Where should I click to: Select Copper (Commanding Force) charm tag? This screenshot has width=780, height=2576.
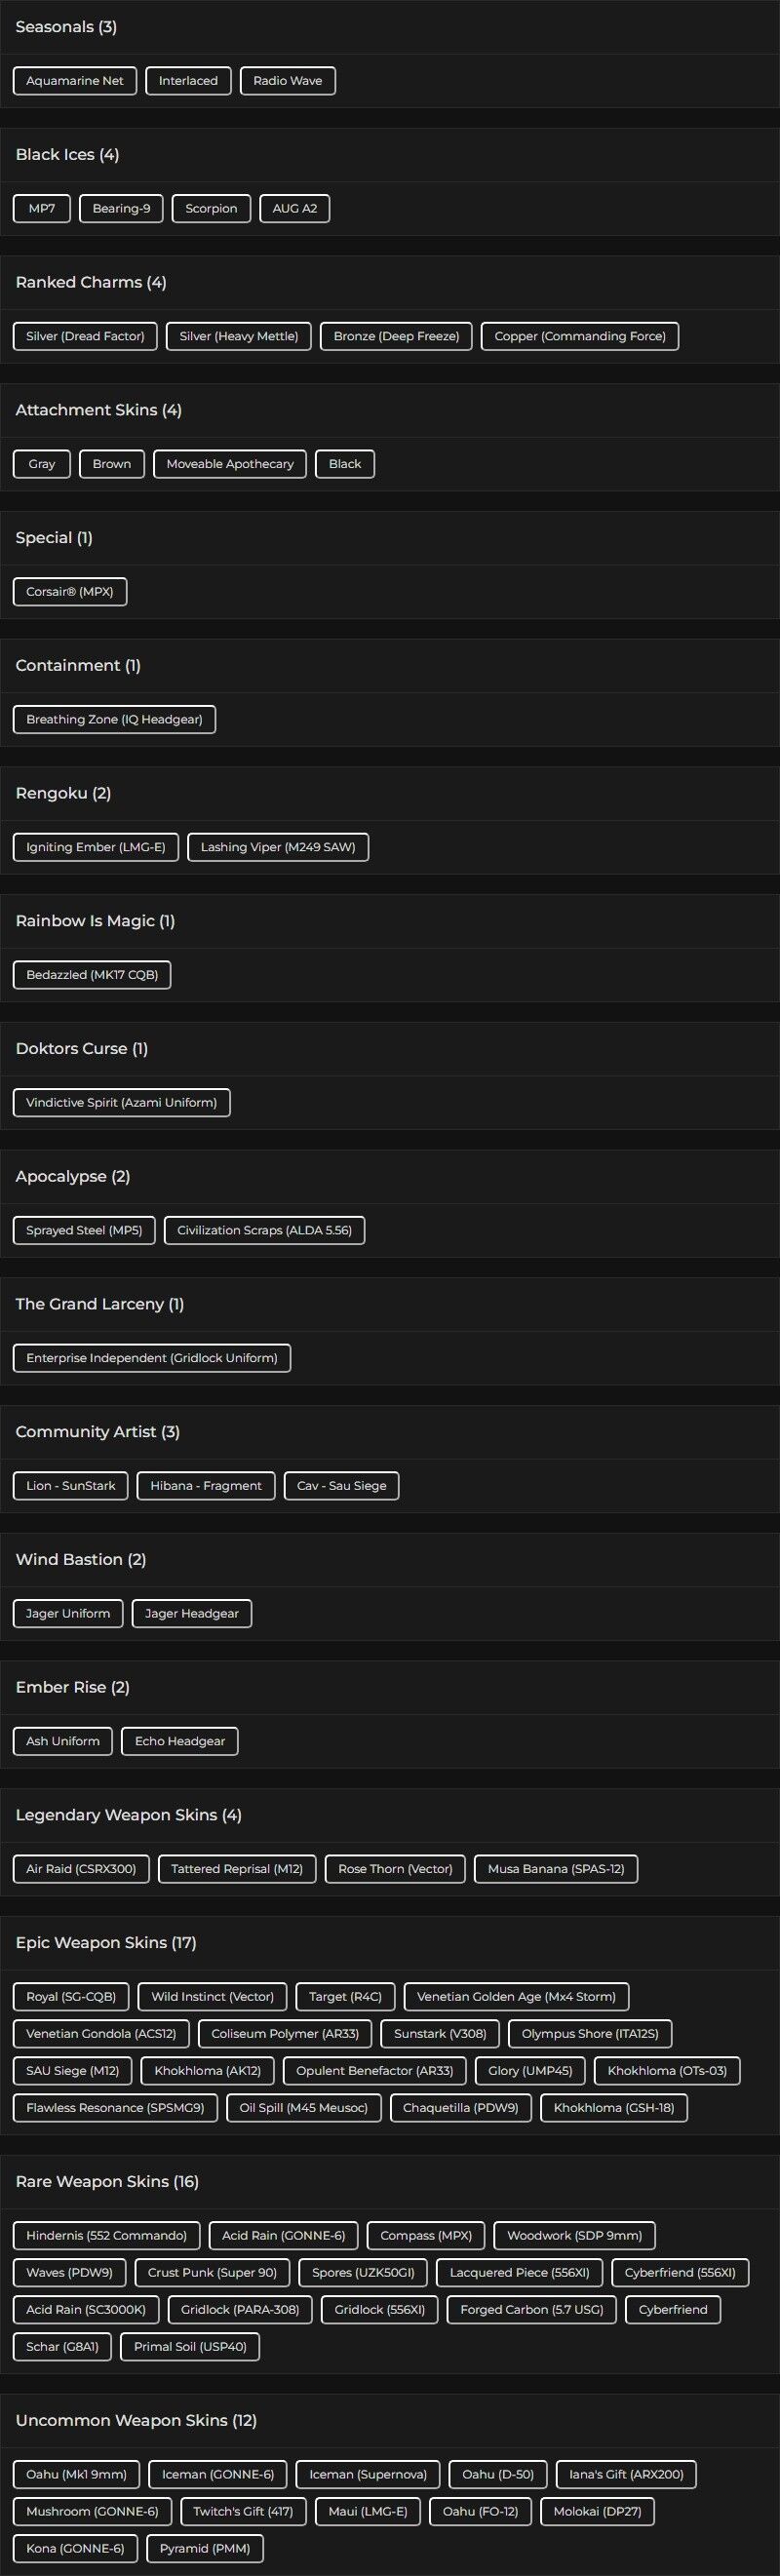[x=580, y=337]
